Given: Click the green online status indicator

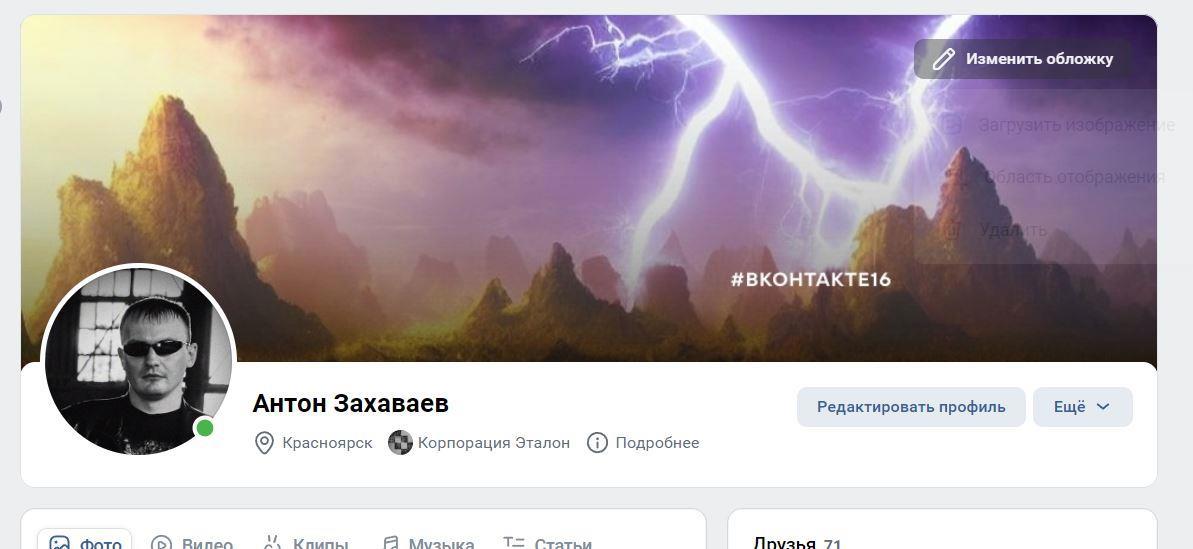Looking at the screenshot, I should coord(205,428).
